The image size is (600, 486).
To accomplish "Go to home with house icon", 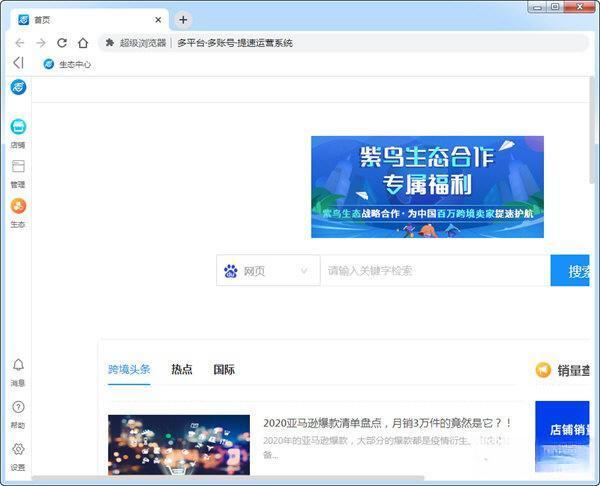I will click(83, 43).
